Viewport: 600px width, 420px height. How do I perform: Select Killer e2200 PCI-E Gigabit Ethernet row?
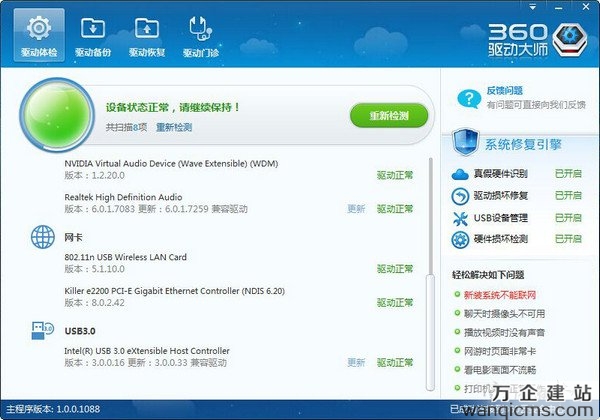[x=239, y=297]
